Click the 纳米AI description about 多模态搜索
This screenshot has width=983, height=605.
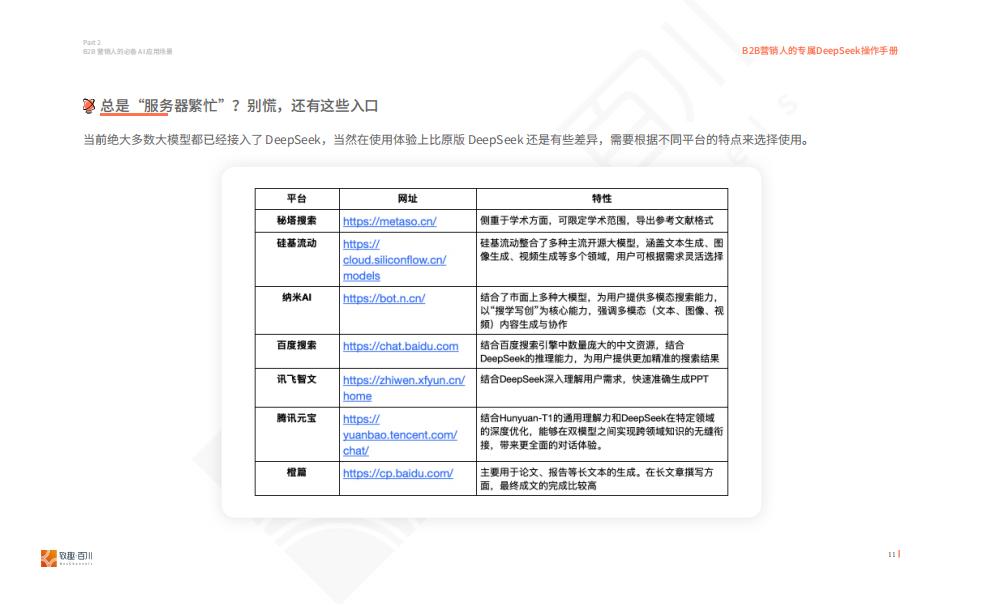click(602, 310)
